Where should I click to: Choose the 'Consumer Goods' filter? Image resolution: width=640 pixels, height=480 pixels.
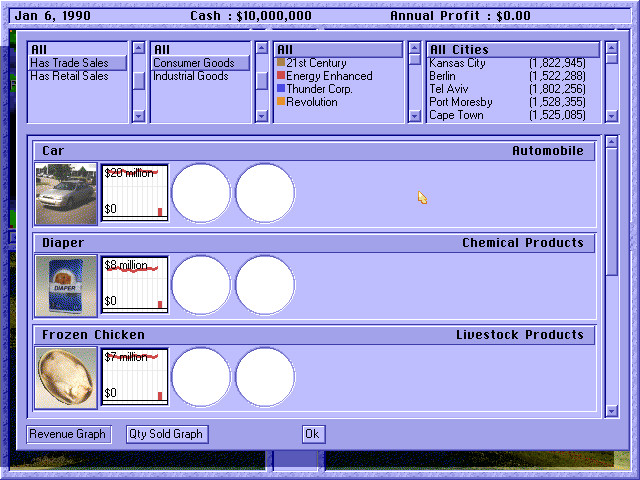pos(200,63)
